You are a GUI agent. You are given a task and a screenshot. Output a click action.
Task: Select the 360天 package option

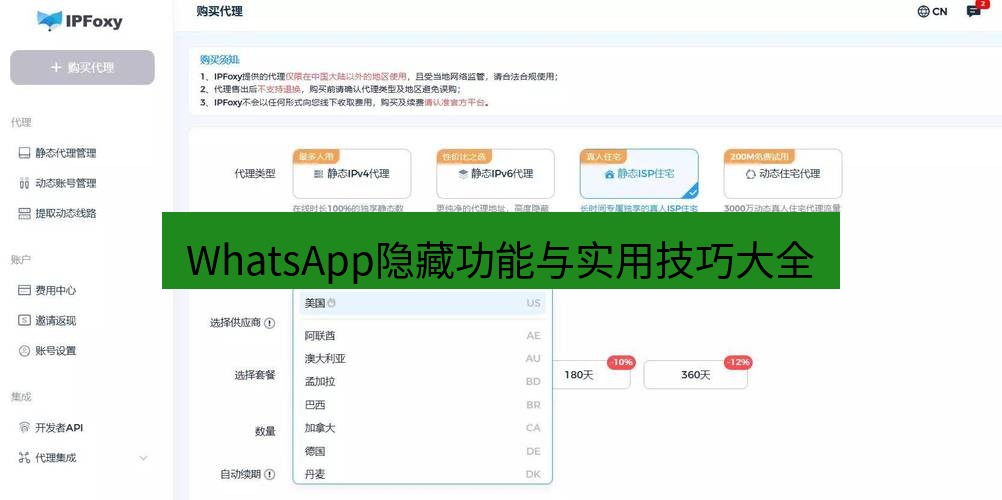695,375
